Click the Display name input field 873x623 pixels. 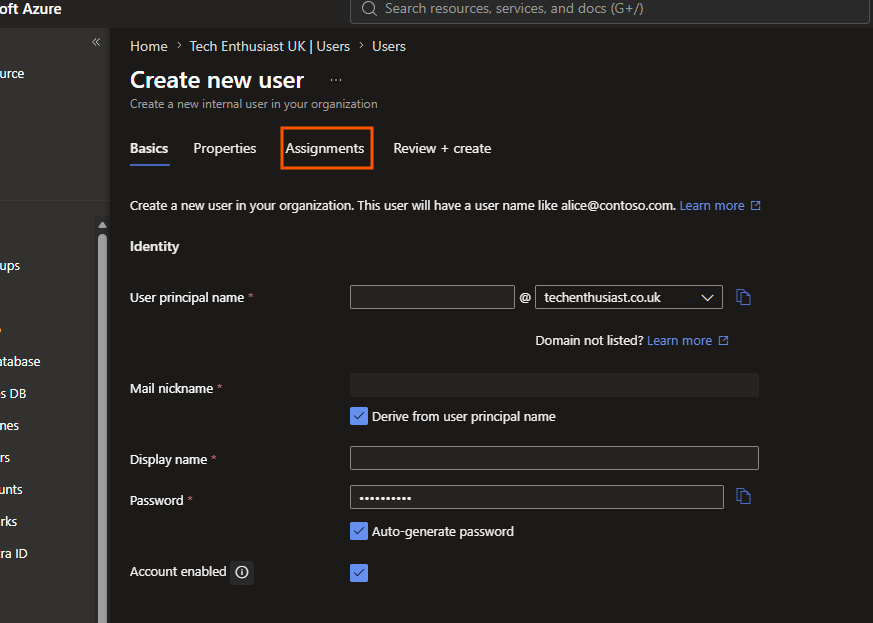click(x=554, y=458)
